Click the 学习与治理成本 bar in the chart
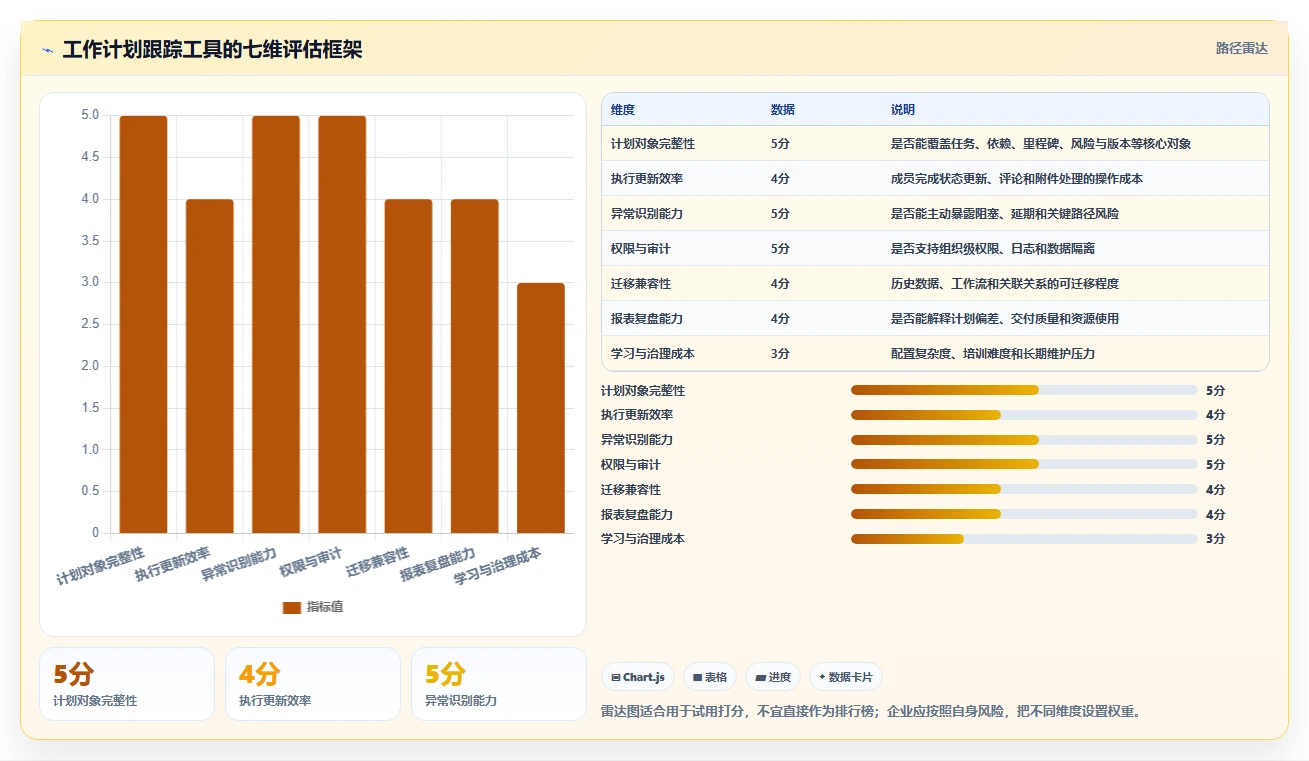The image size is (1309, 761). [x=541, y=408]
